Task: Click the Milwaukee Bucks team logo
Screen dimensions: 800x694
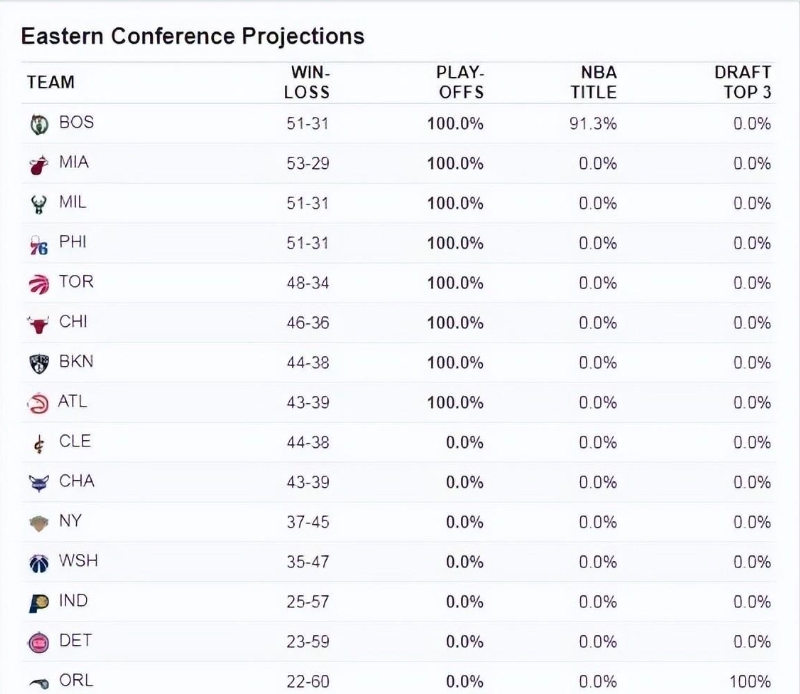Action: (x=39, y=204)
